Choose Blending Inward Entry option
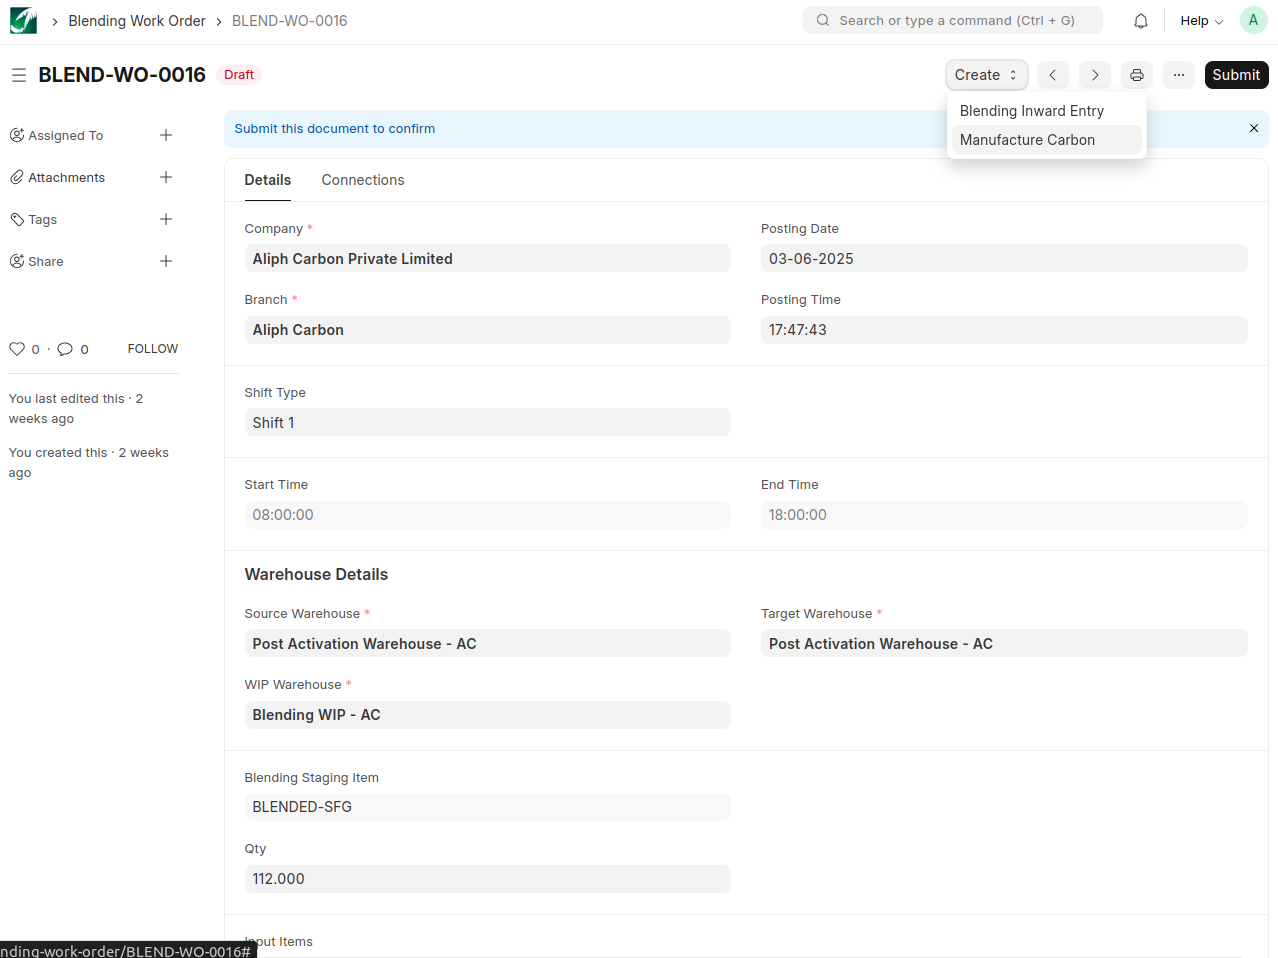Image resolution: width=1278 pixels, height=958 pixels. 1031,111
